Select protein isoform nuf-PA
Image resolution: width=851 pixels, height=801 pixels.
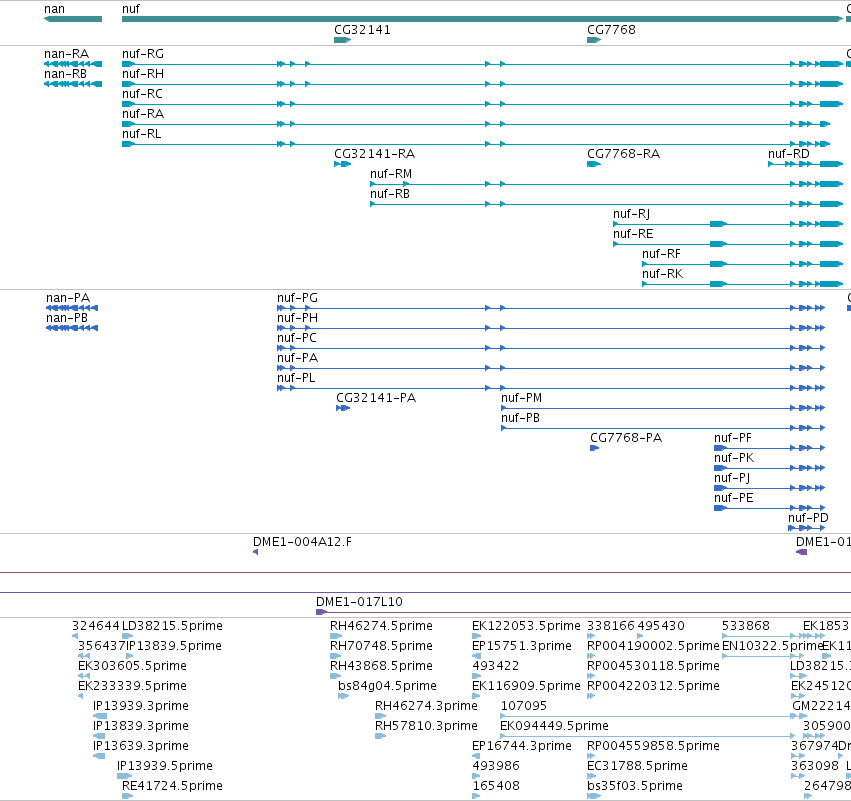[297, 359]
